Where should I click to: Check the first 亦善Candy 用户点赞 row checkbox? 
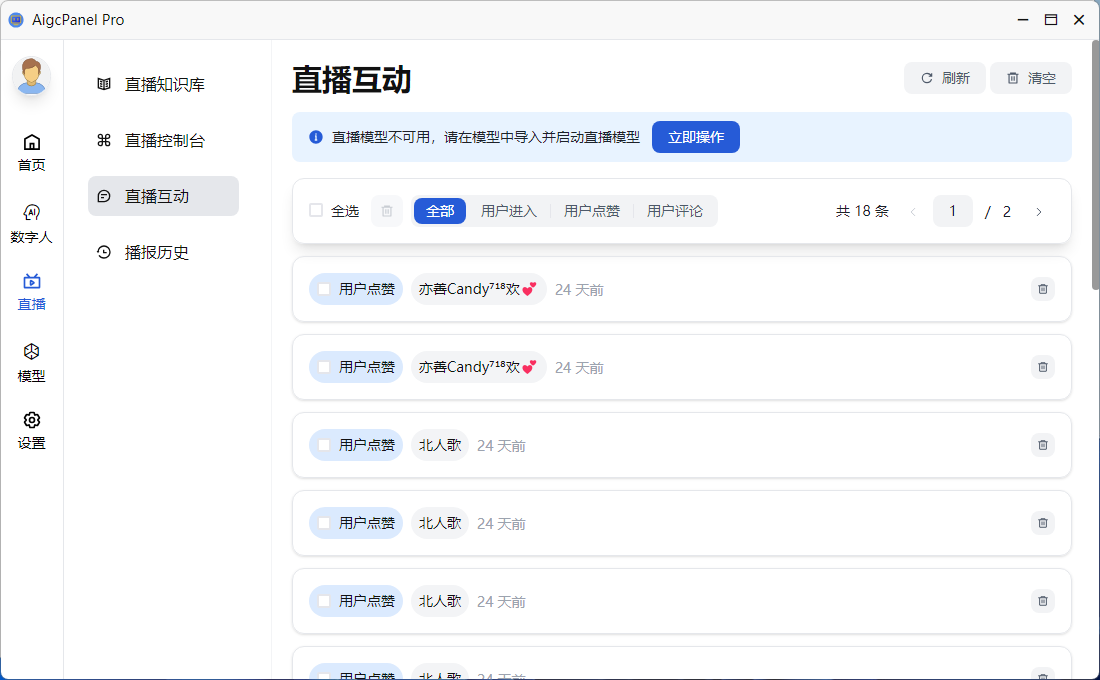(x=324, y=289)
